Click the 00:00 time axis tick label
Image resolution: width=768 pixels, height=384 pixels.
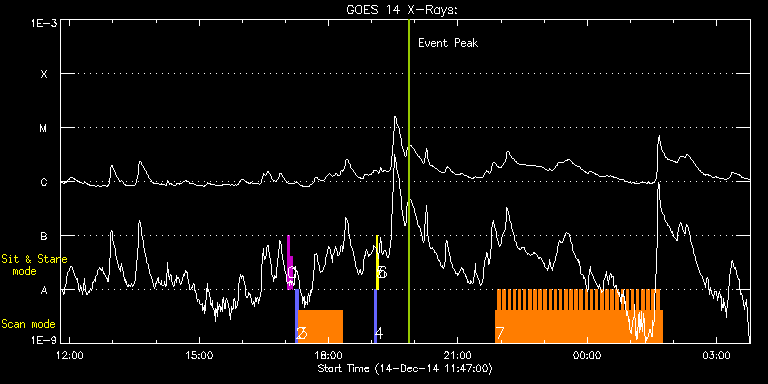587,354
